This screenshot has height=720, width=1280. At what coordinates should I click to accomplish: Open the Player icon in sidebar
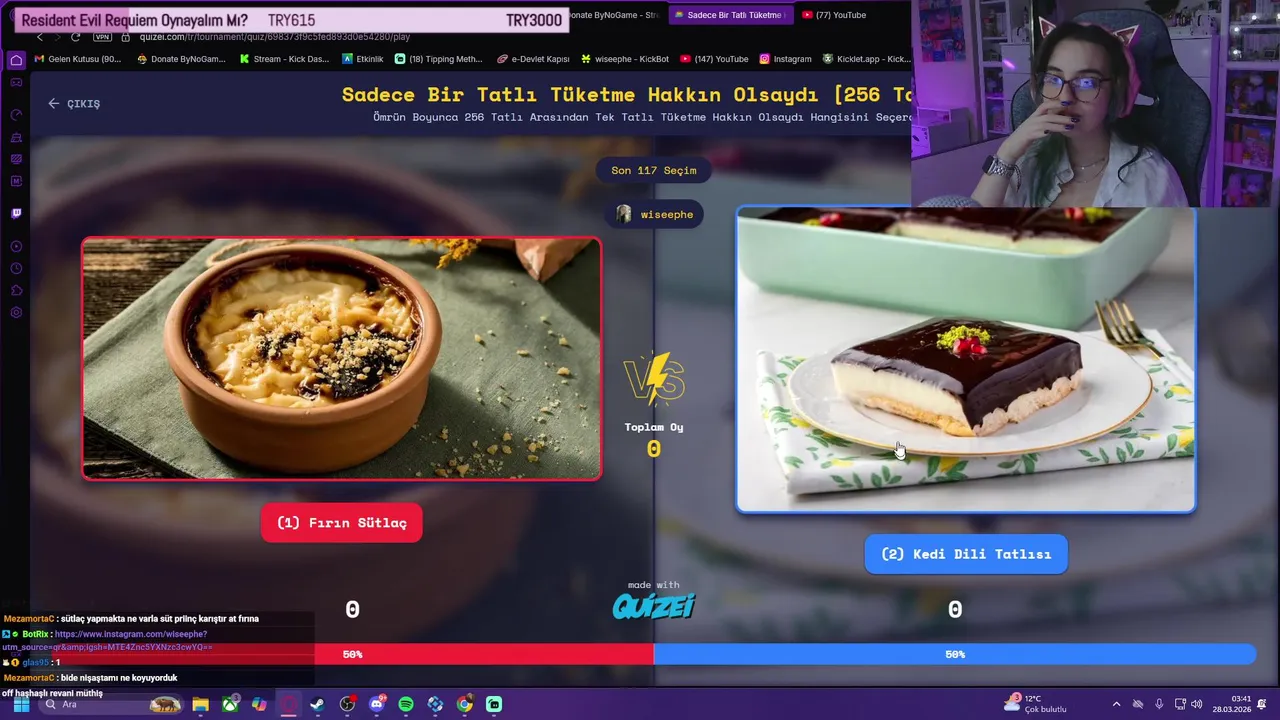click(x=16, y=246)
